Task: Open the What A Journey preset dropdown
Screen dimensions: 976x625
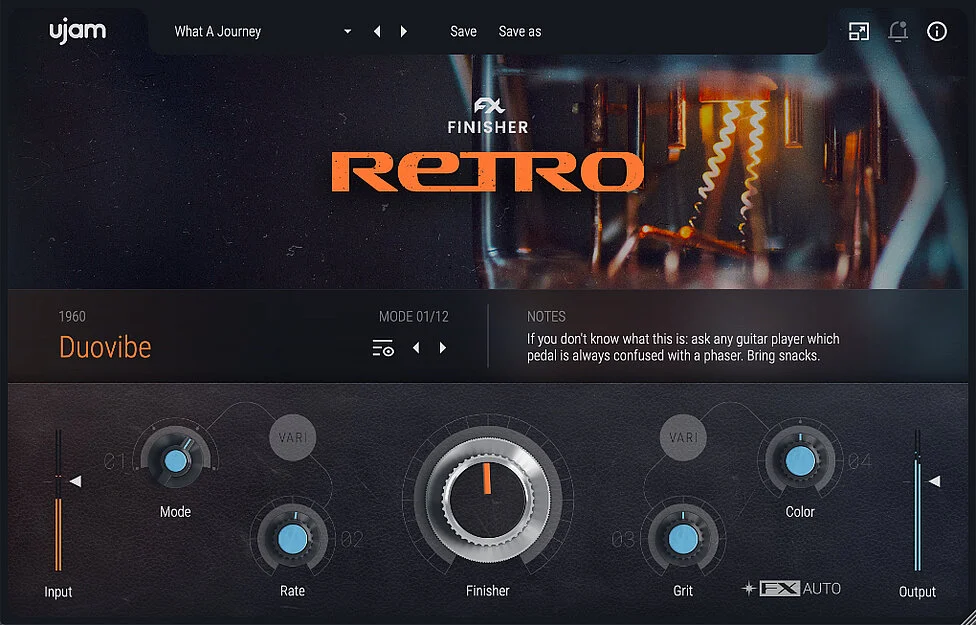Action: click(x=260, y=31)
